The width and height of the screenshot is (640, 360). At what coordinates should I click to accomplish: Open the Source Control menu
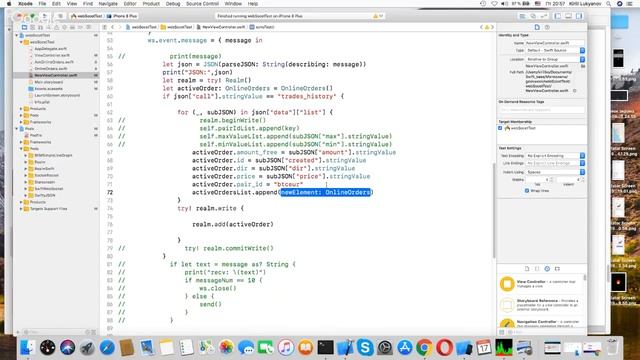(202, 4)
